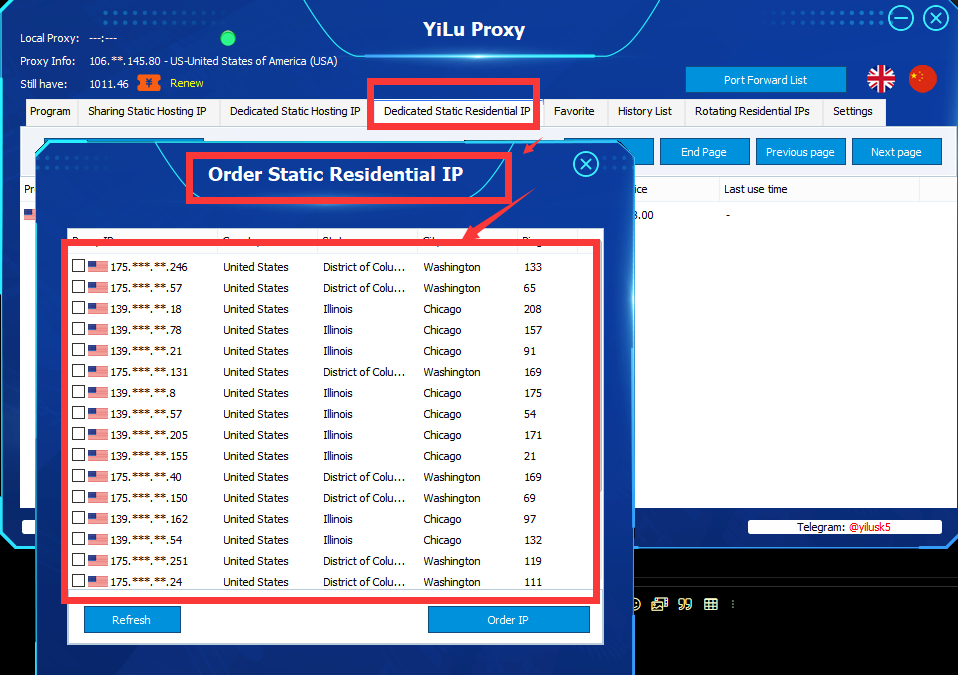Click the balance amount 1011.46
This screenshot has height=675, width=958.
click(109, 84)
